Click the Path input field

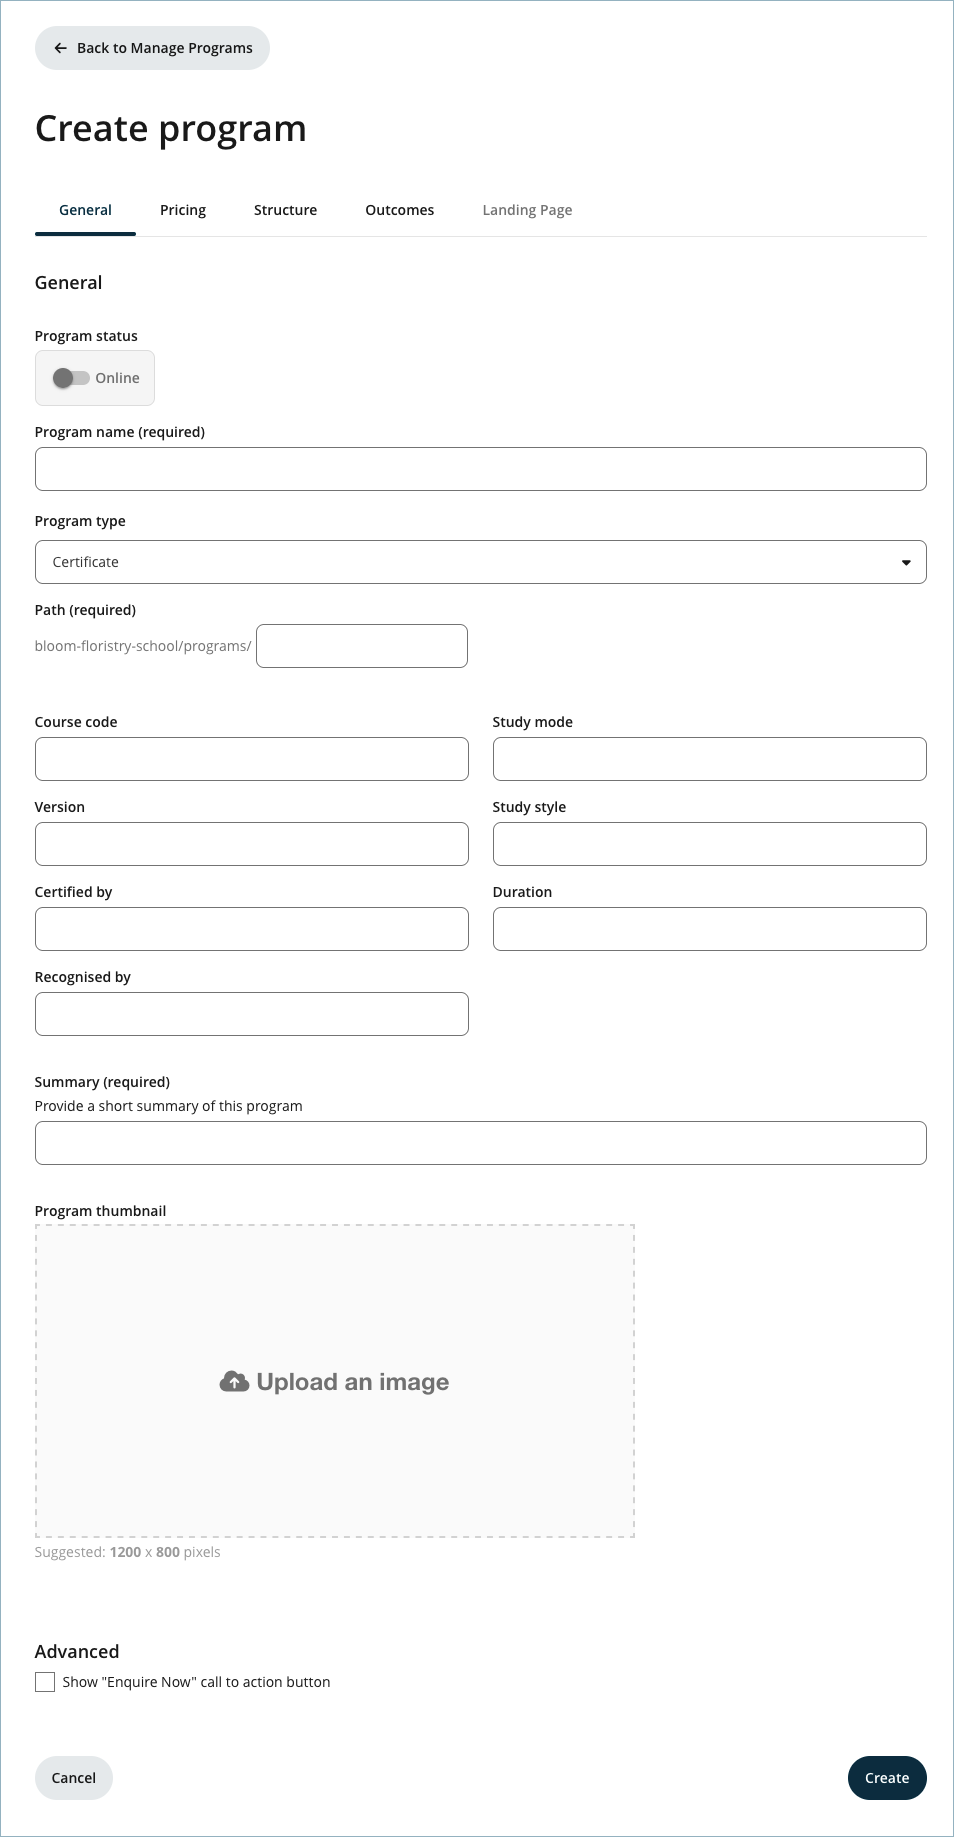(x=362, y=646)
